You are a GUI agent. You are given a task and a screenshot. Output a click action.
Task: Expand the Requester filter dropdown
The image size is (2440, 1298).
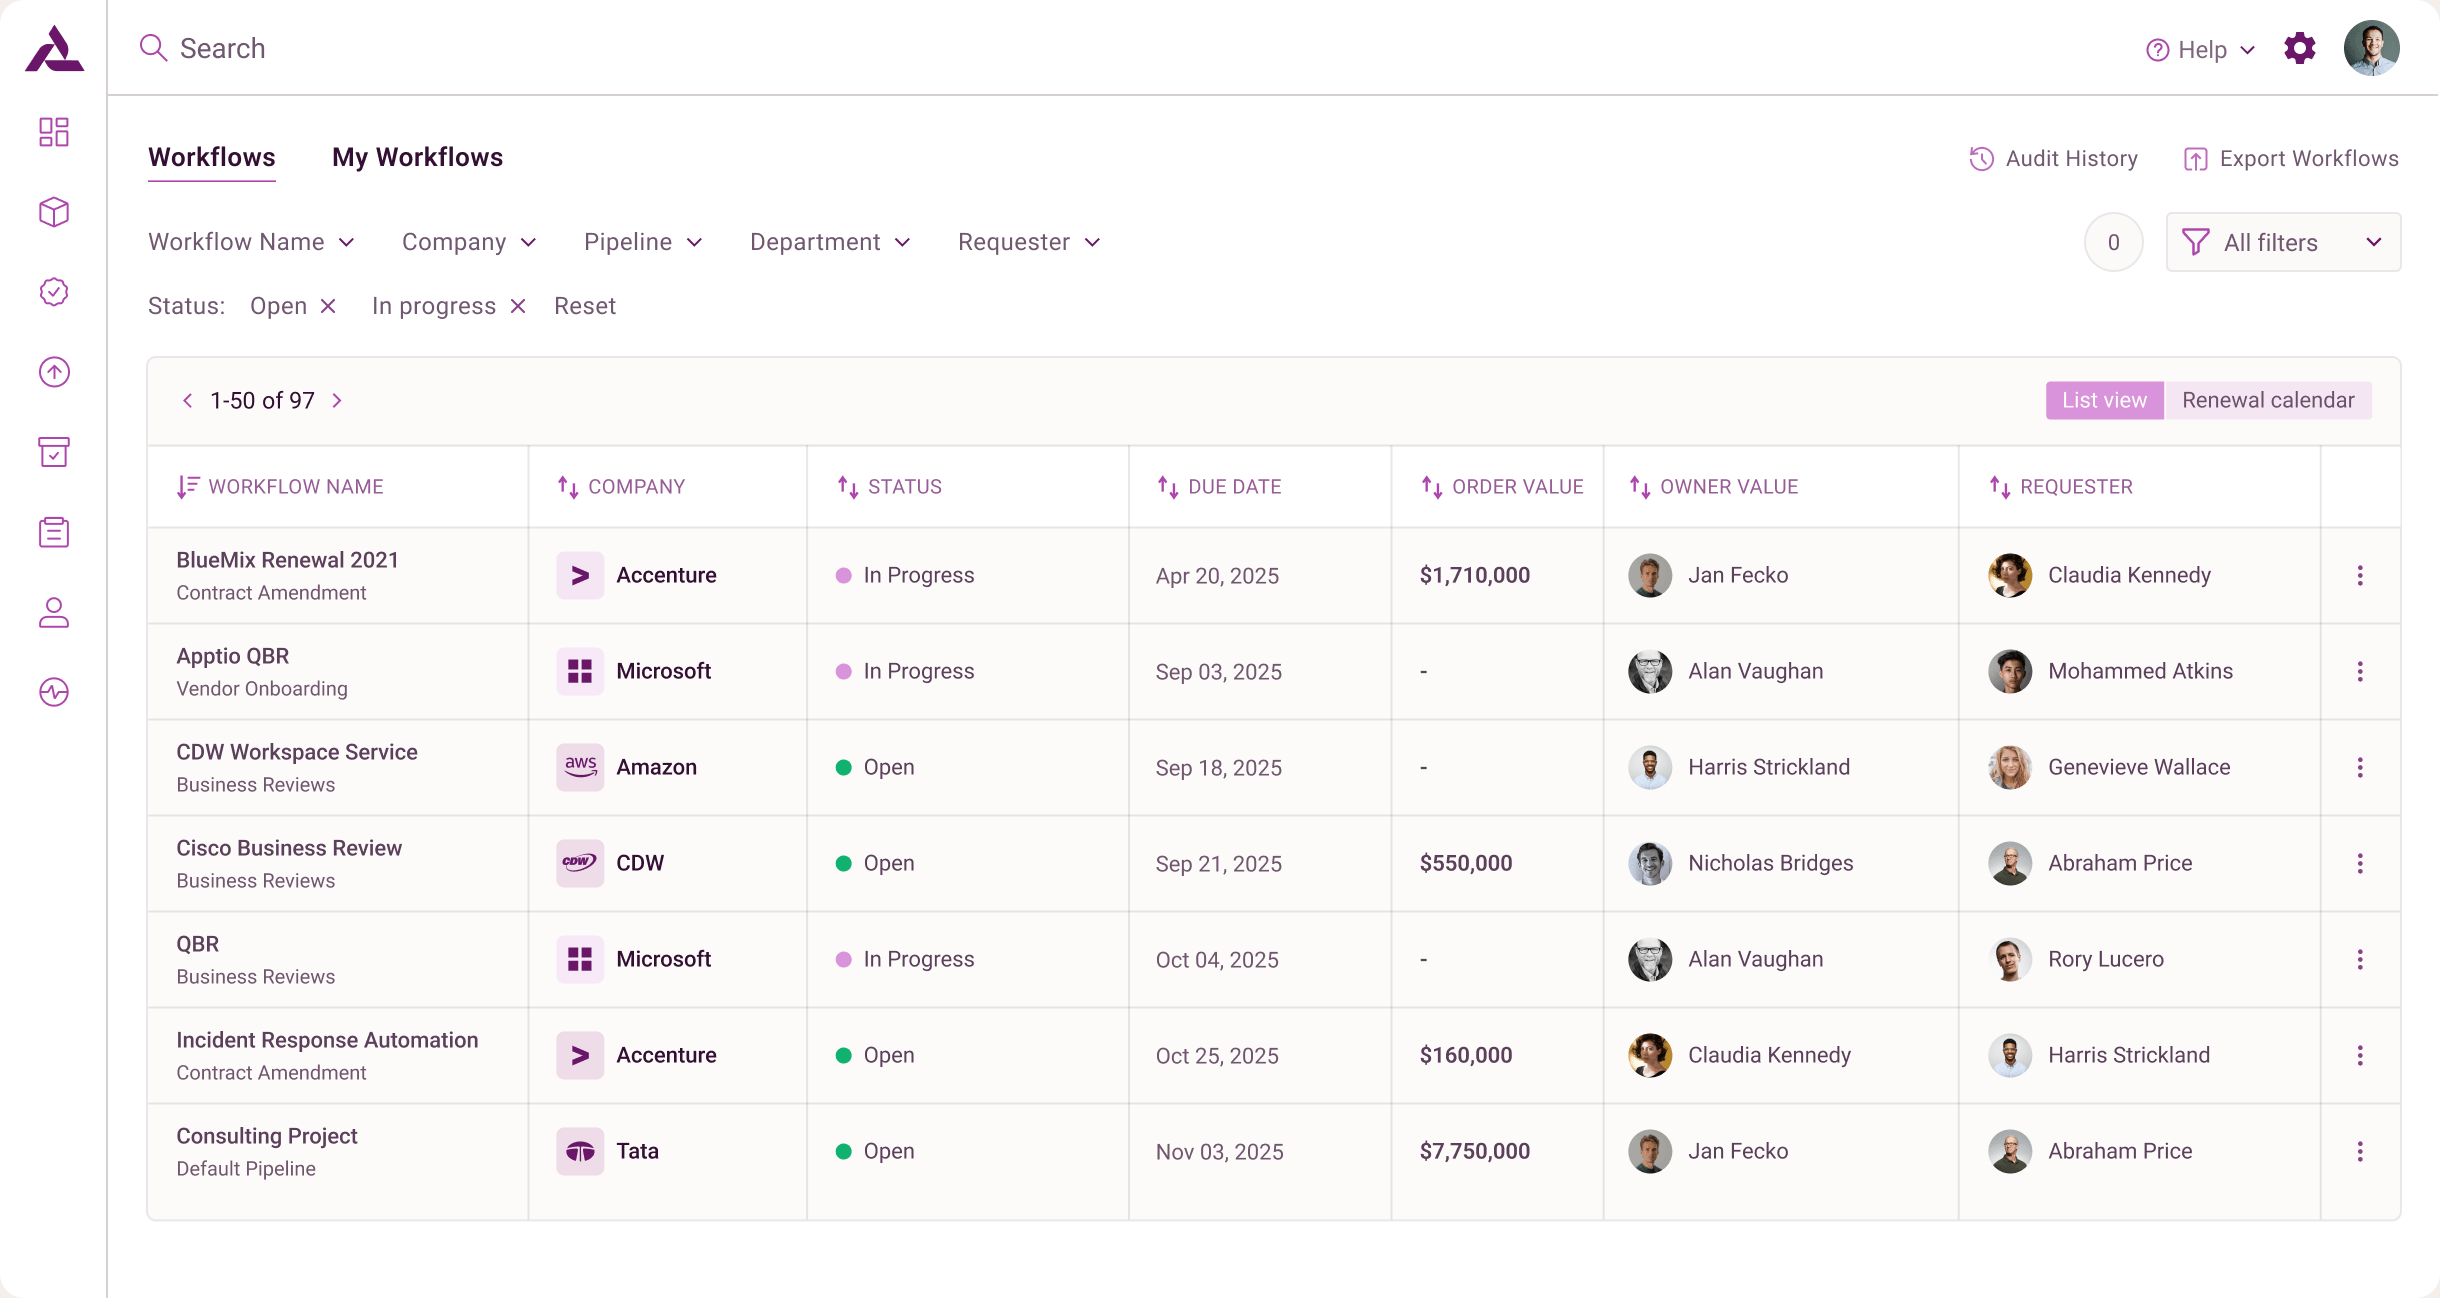[1029, 242]
